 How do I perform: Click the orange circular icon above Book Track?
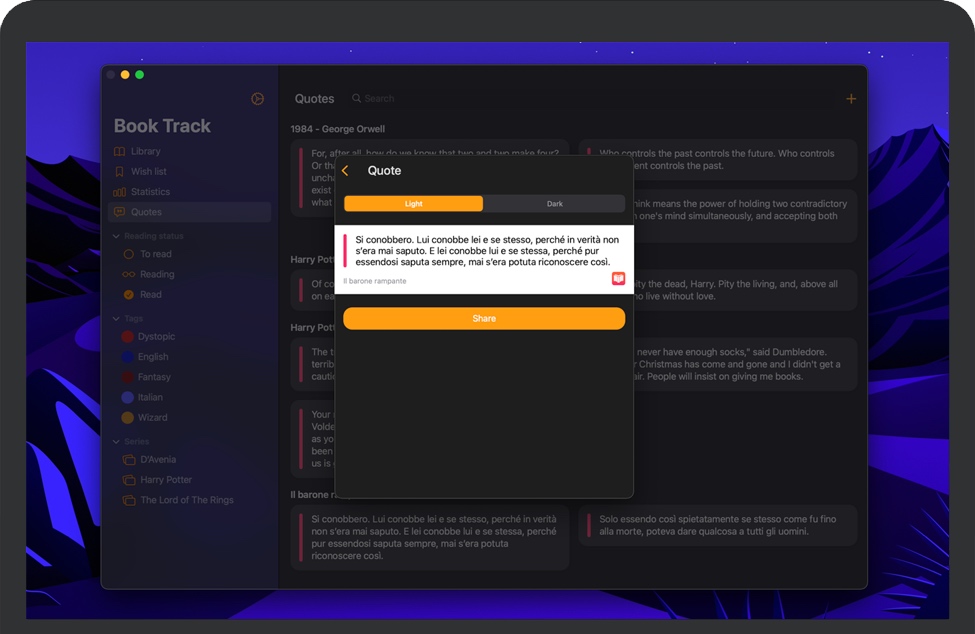pyautogui.click(x=257, y=99)
